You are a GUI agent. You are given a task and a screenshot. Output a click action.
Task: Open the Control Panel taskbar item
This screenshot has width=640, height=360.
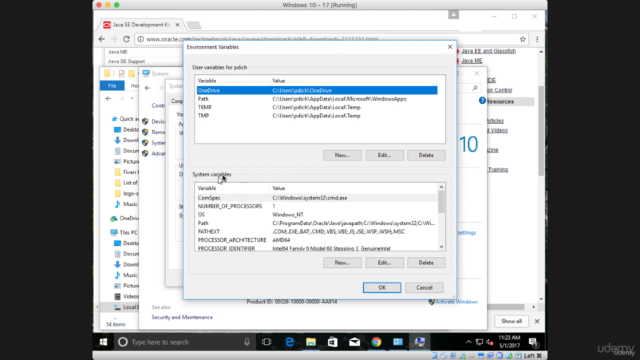tap(398, 342)
